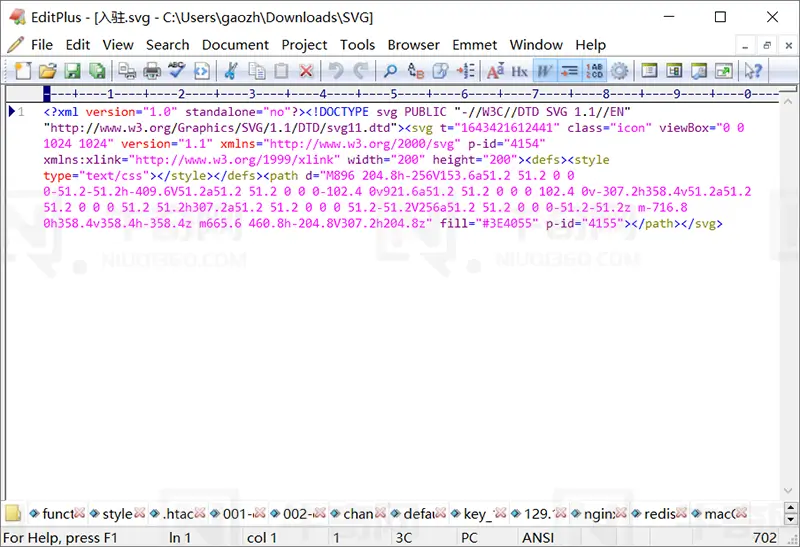Open the Replace tool icon
Screen dimensions: 800x547
coord(416,70)
